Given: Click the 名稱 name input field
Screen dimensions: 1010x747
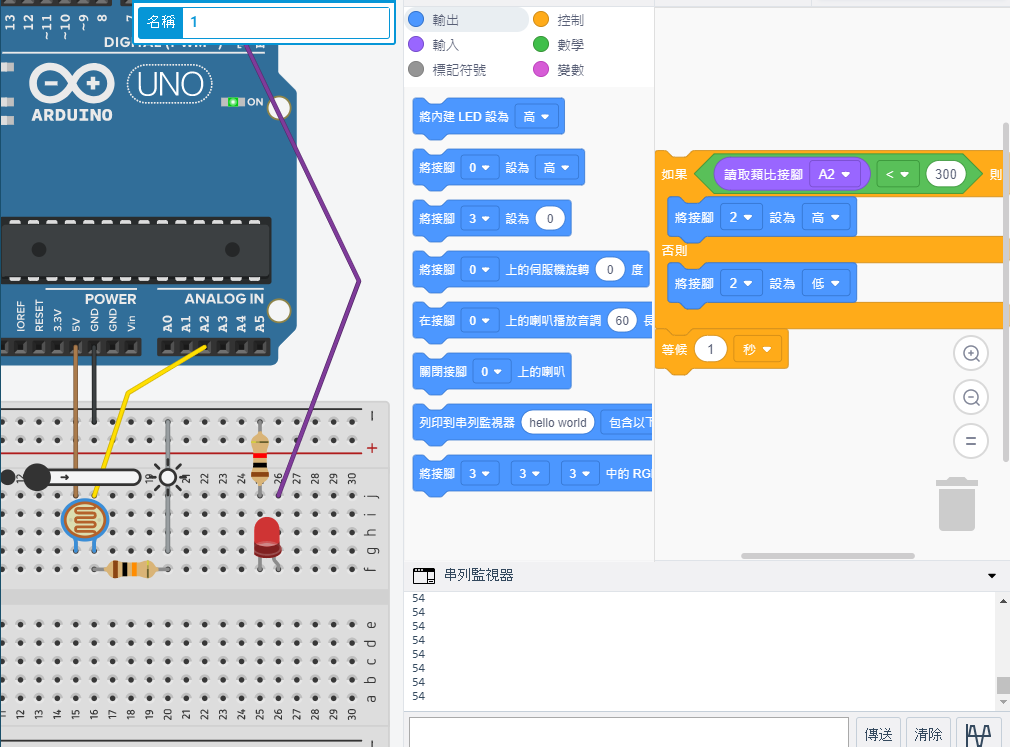Looking at the screenshot, I should tap(286, 22).
